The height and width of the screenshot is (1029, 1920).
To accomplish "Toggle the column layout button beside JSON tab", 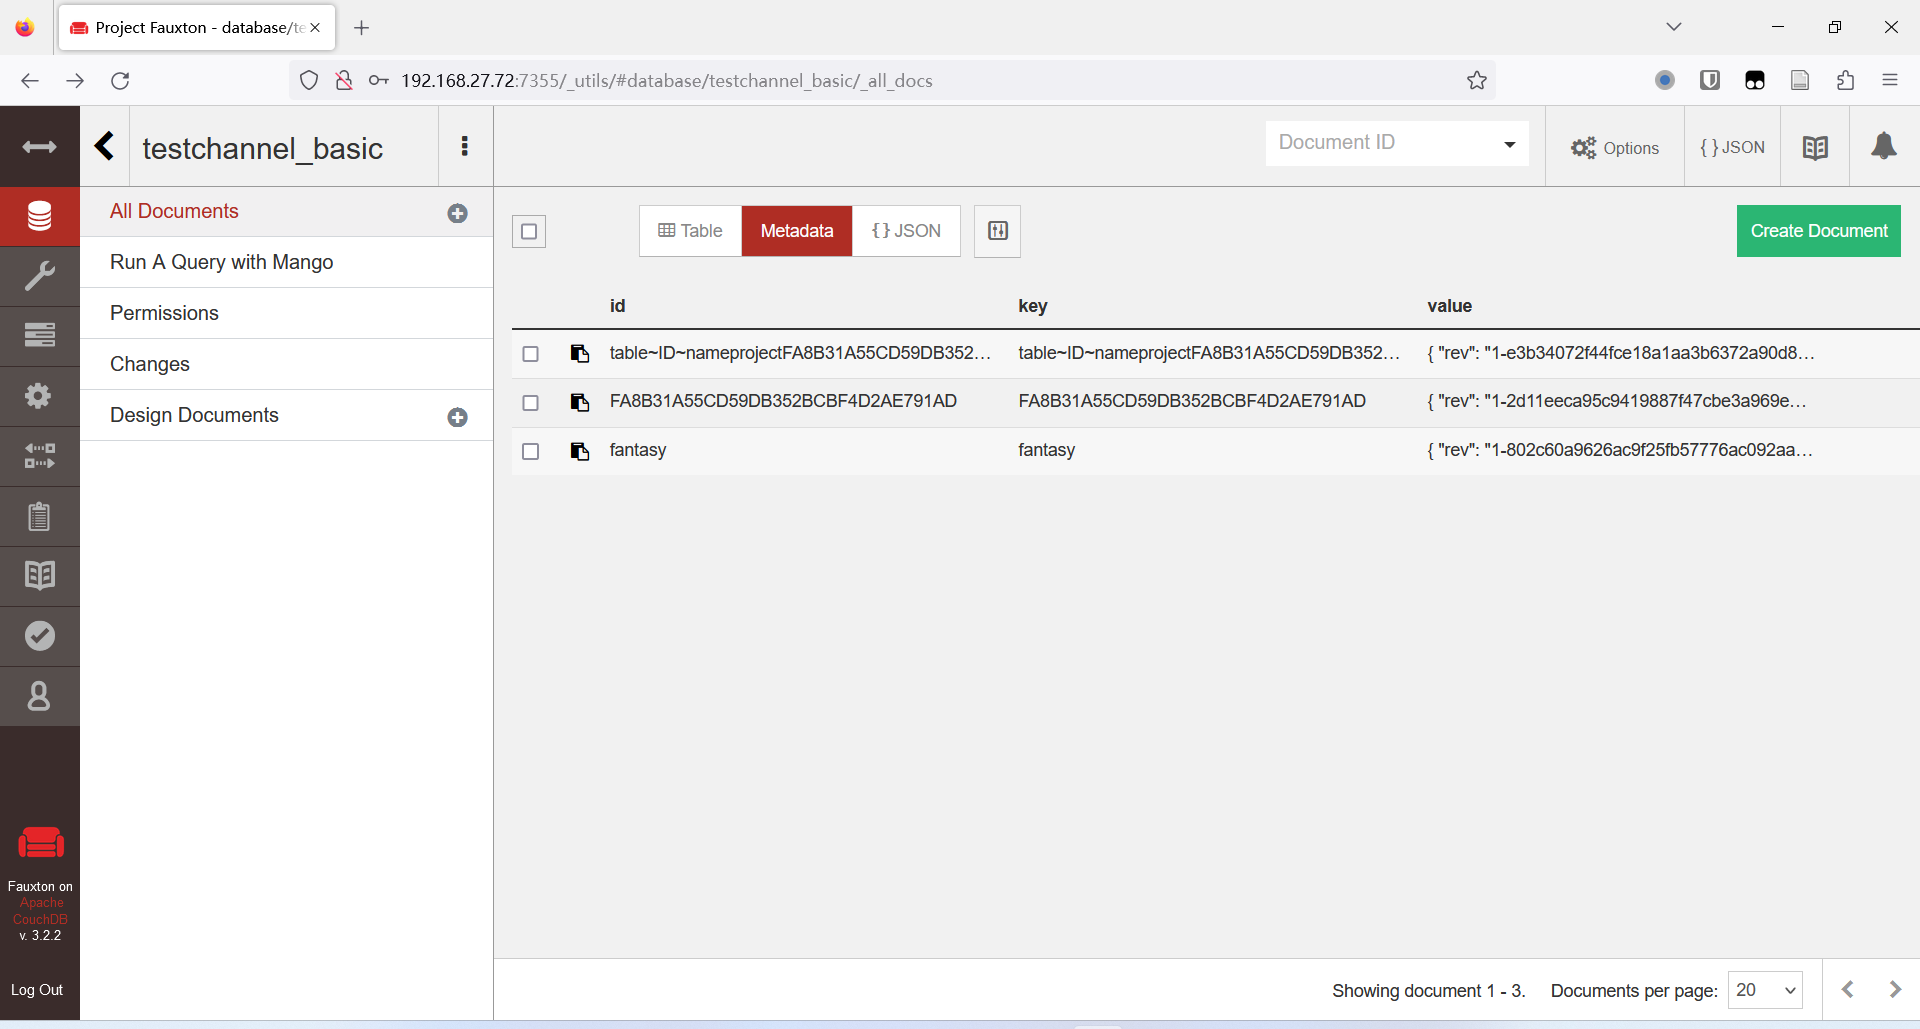I will pos(997,231).
